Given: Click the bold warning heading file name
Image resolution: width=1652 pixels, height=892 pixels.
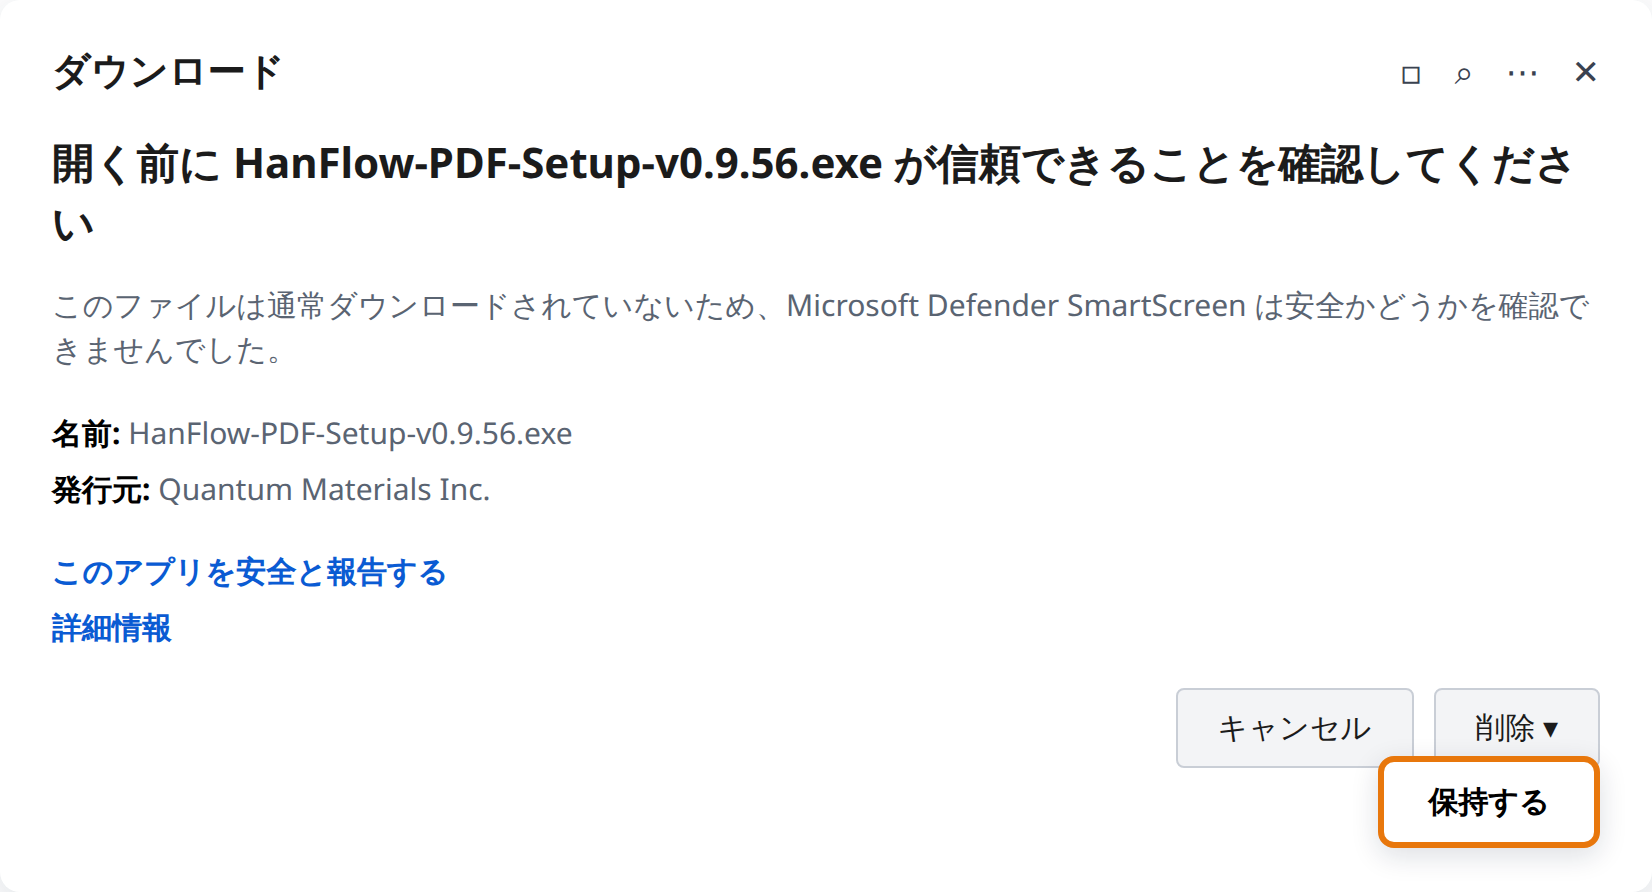Looking at the screenshot, I should click(x=558, y=164).
